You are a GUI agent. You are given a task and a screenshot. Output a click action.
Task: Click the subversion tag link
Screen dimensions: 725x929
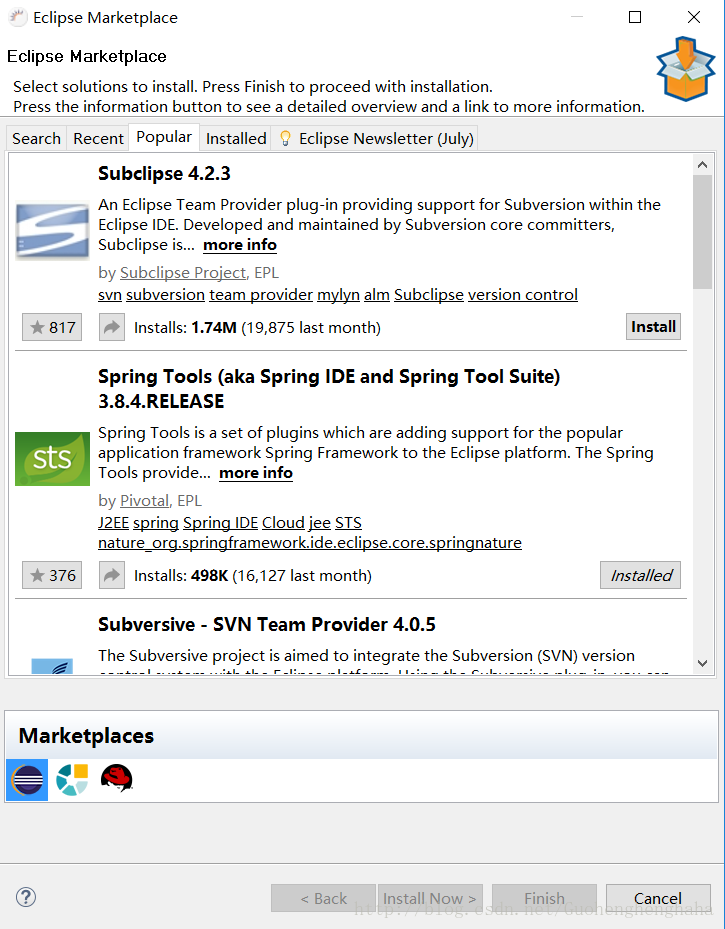166,294
